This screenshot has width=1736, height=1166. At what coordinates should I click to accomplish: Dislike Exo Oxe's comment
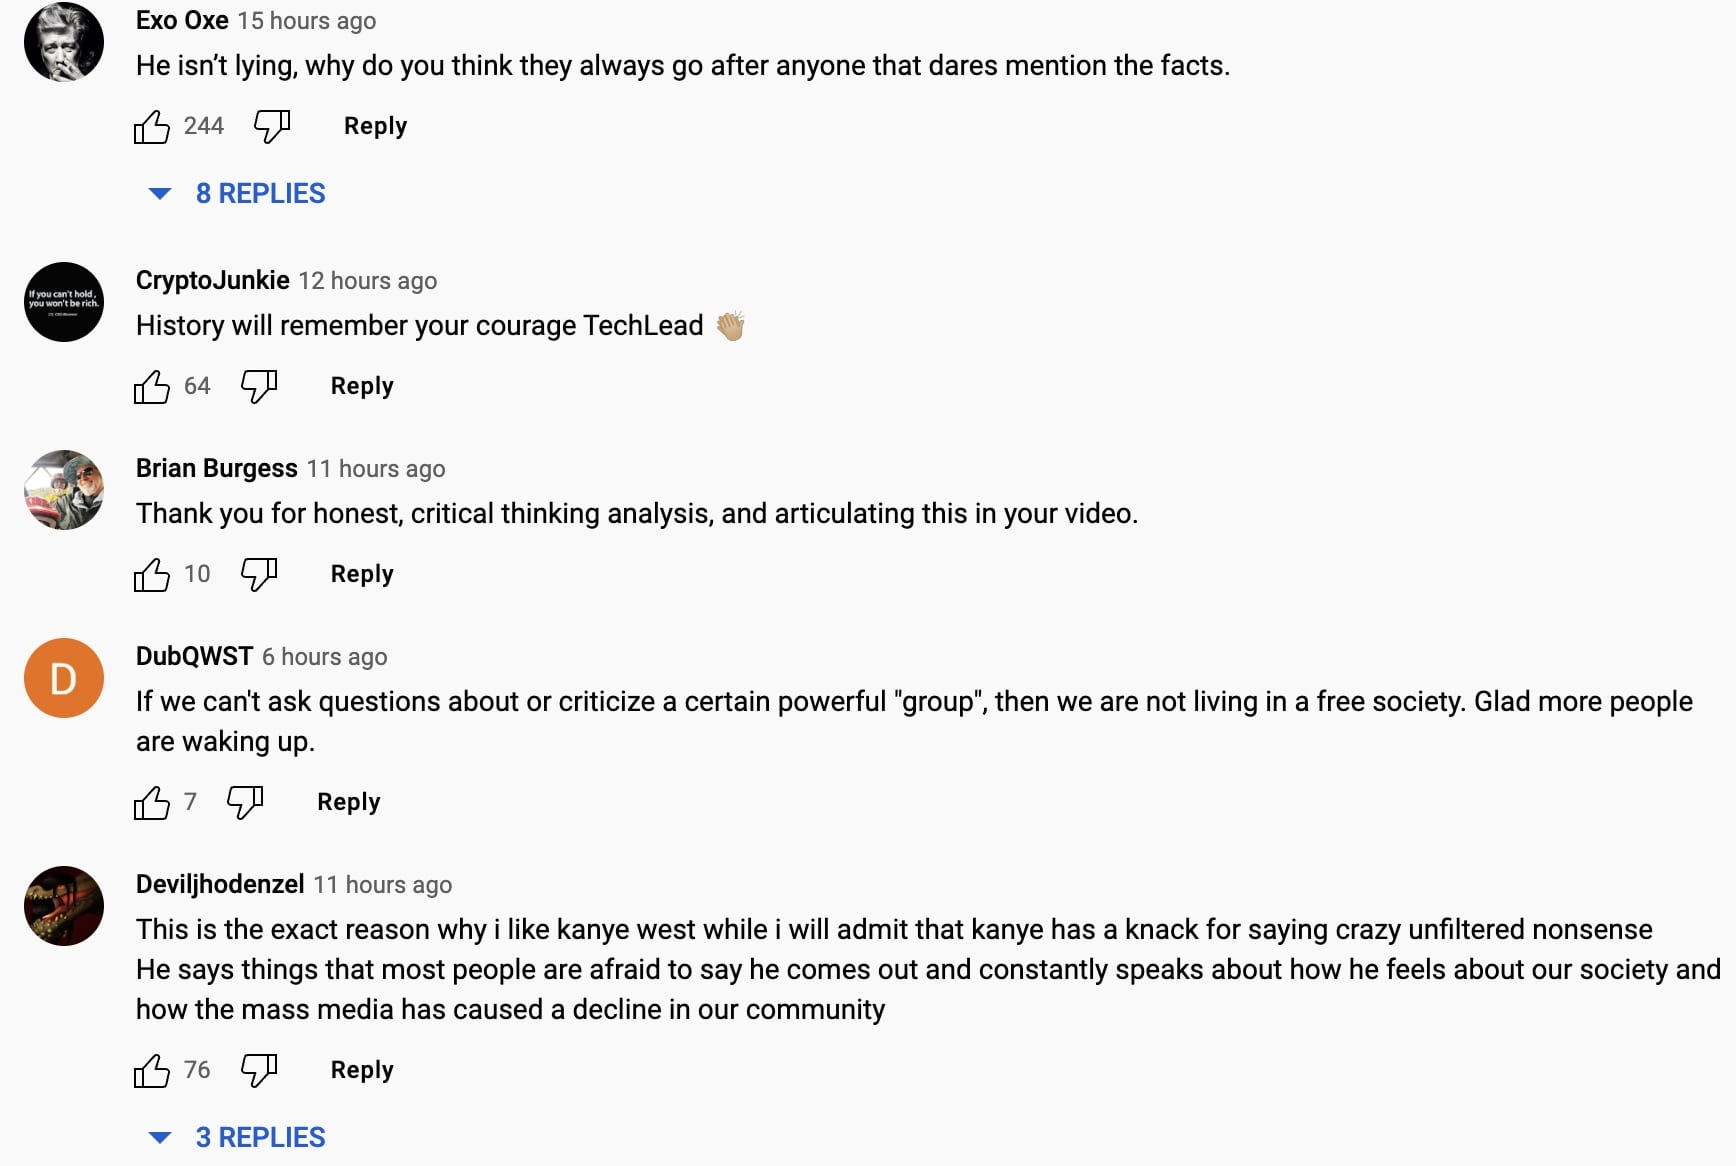(x=271, y=126)
